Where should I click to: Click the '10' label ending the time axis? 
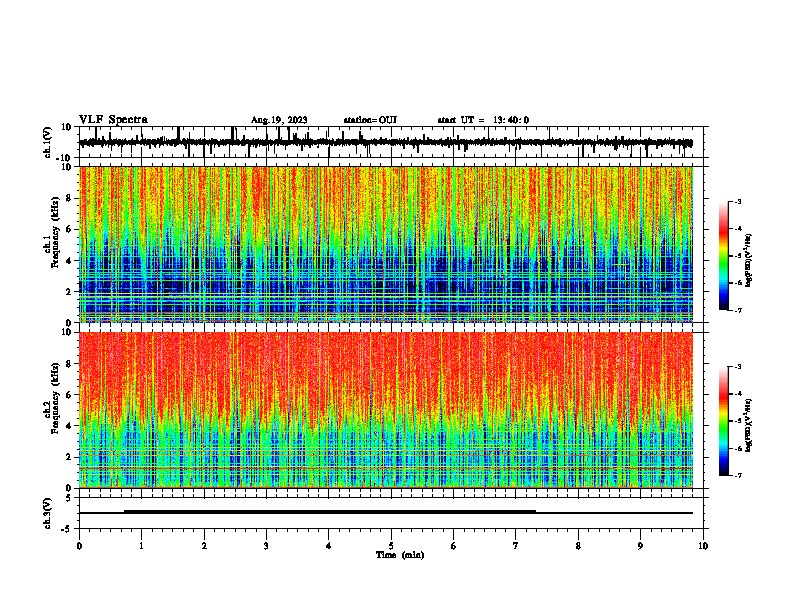pos(703,546)
